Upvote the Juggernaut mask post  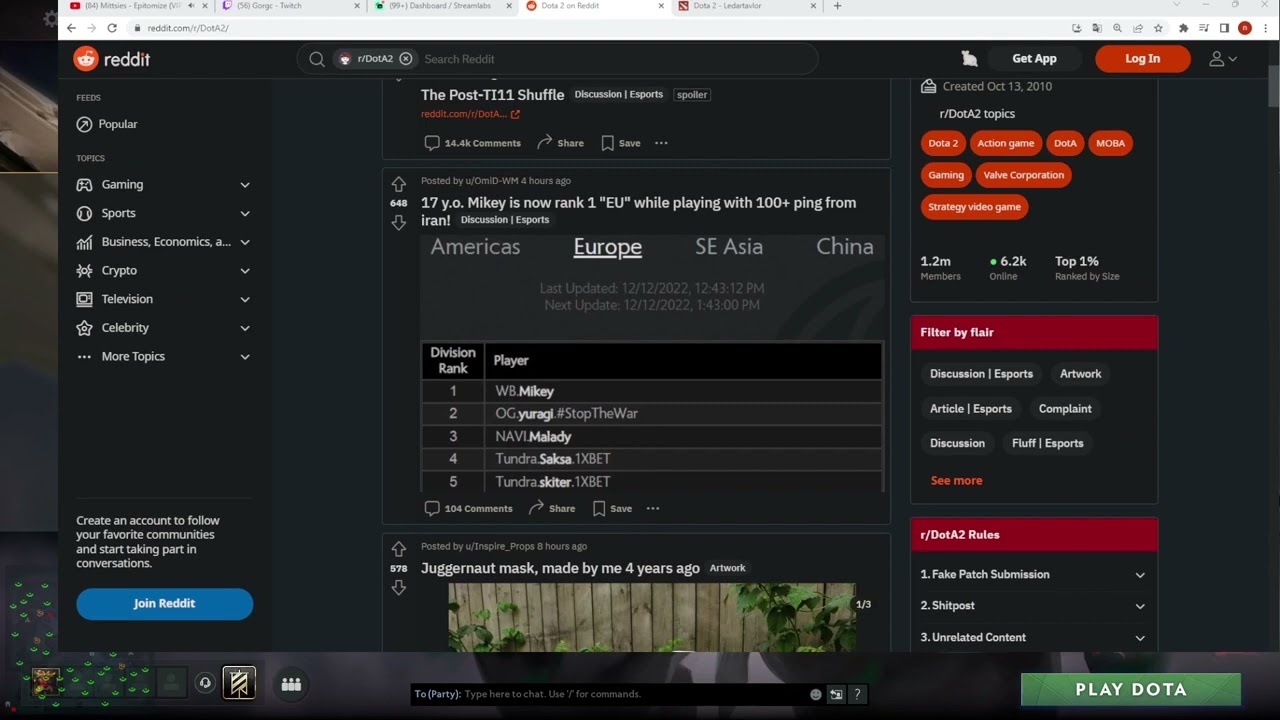398,549
